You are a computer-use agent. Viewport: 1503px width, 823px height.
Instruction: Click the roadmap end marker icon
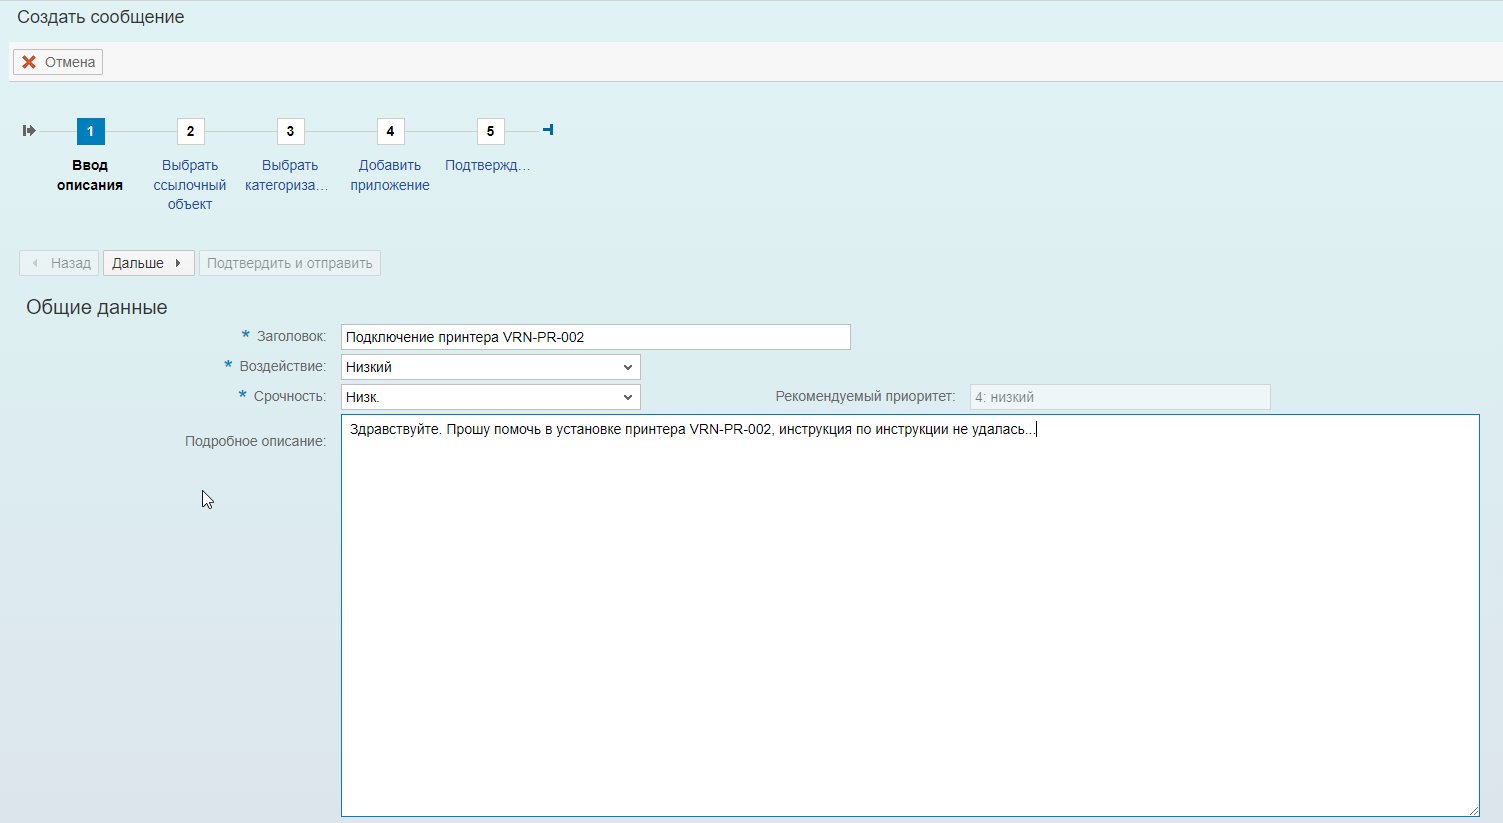point(548,130)
